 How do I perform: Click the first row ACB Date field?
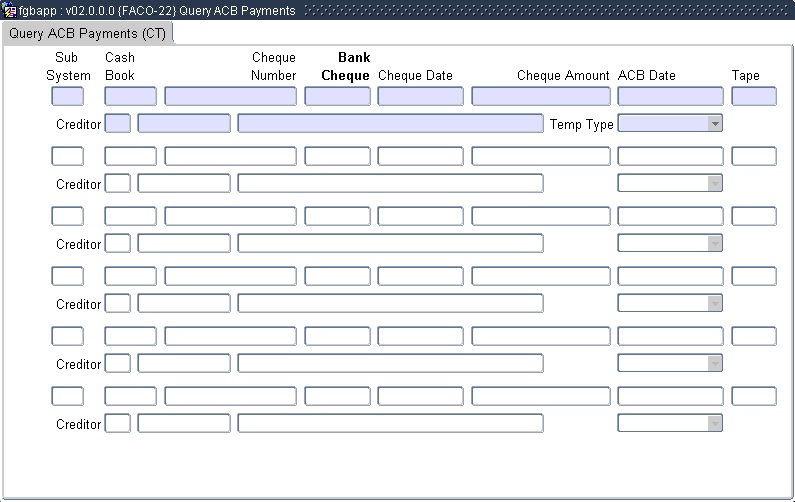click(670, 97)
